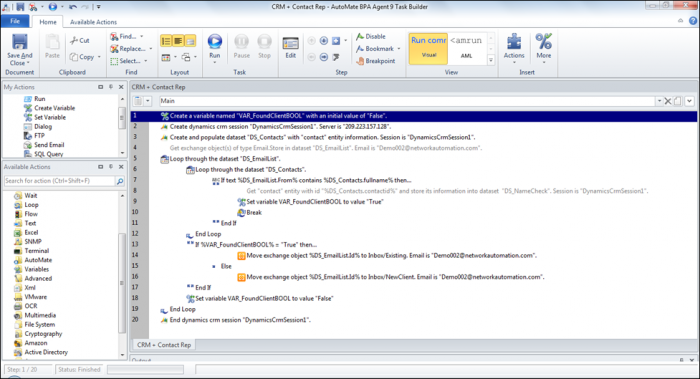The width and height of the screenshot is (700, 379).
Task: Open the More insert menu
Action: click(x=544, y=48)
